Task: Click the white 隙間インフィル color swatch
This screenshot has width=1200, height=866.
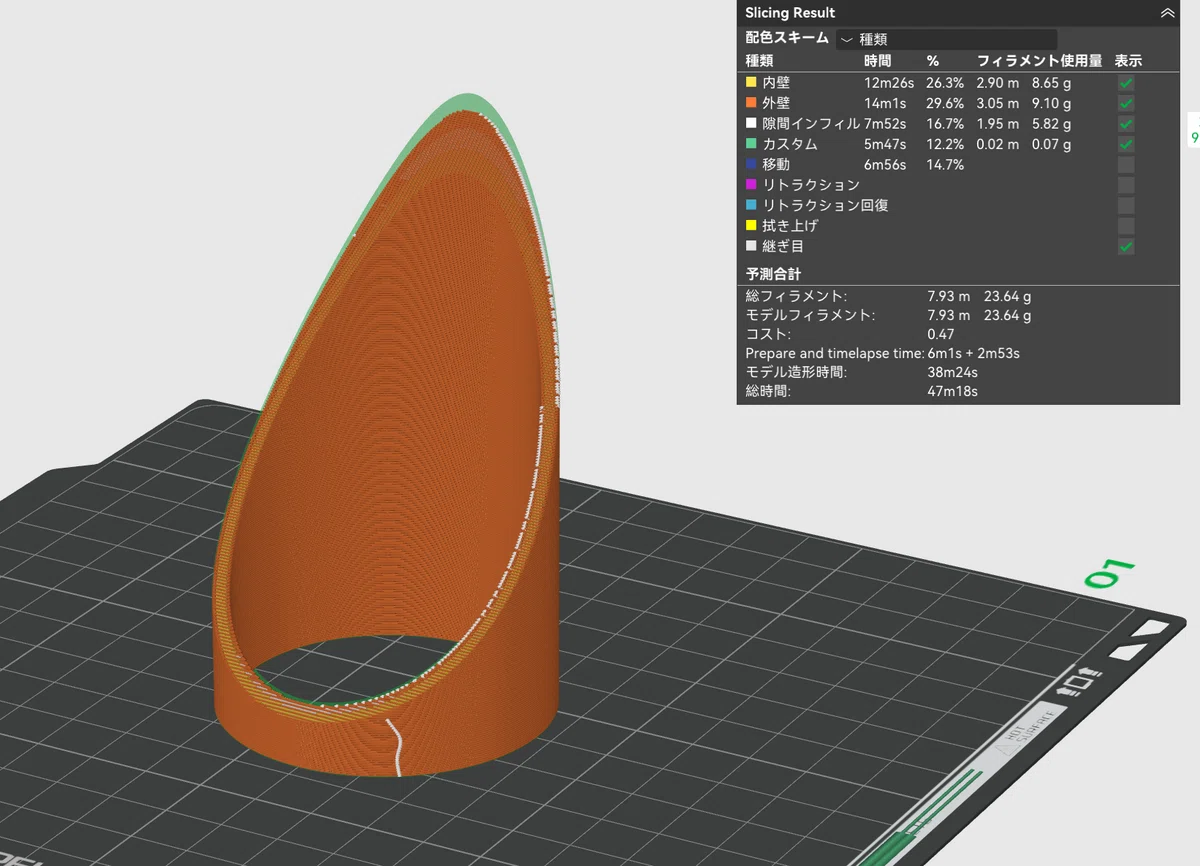Action: coord(751,124)
